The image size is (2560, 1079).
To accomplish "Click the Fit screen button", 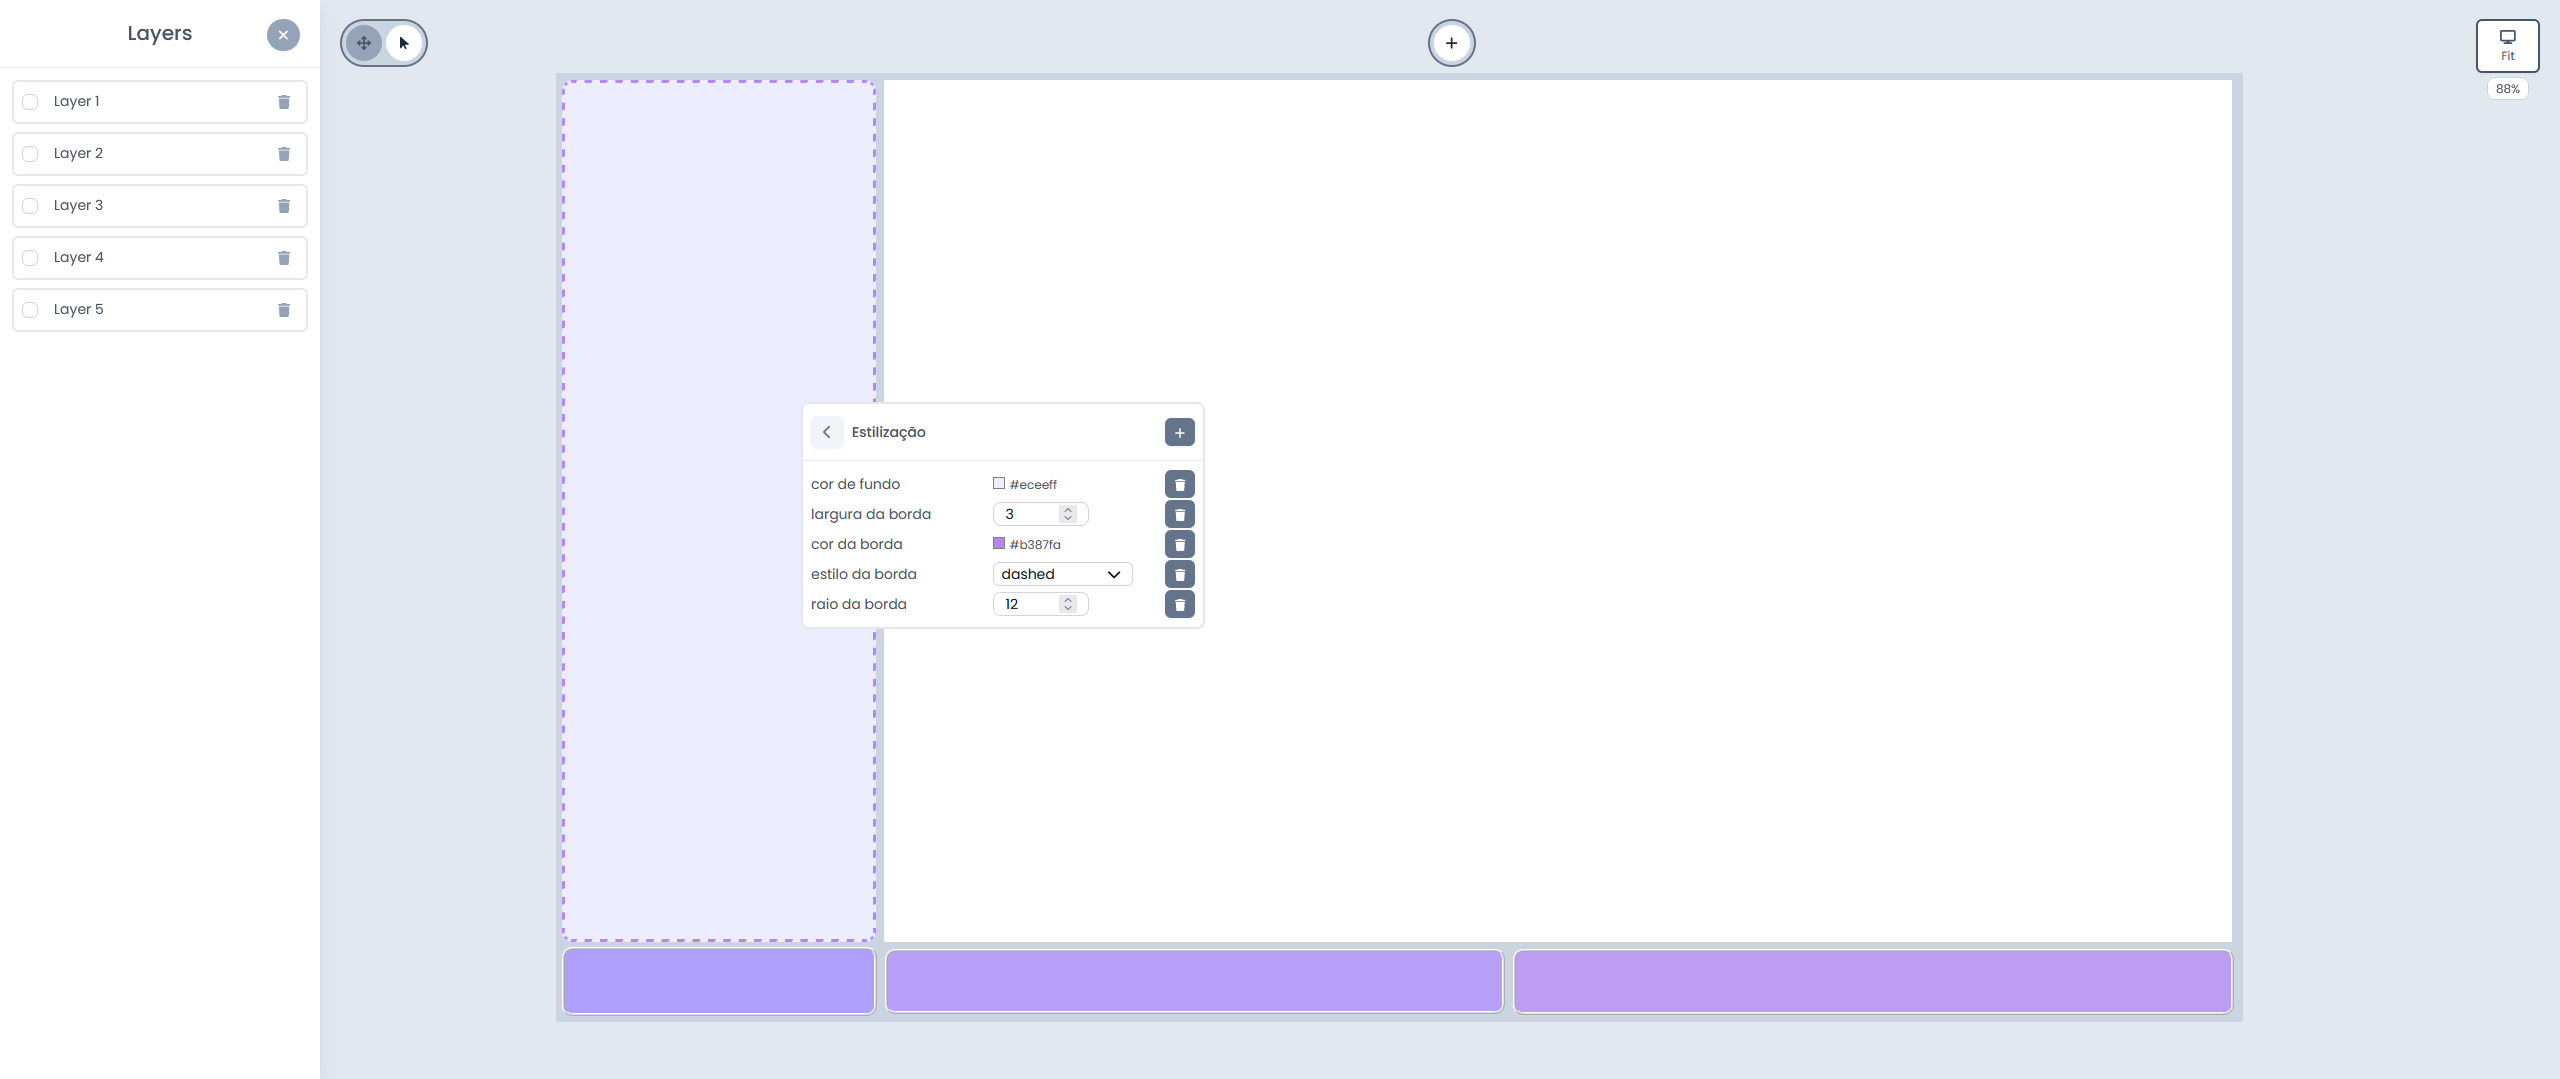I will tap(2507, 45).
